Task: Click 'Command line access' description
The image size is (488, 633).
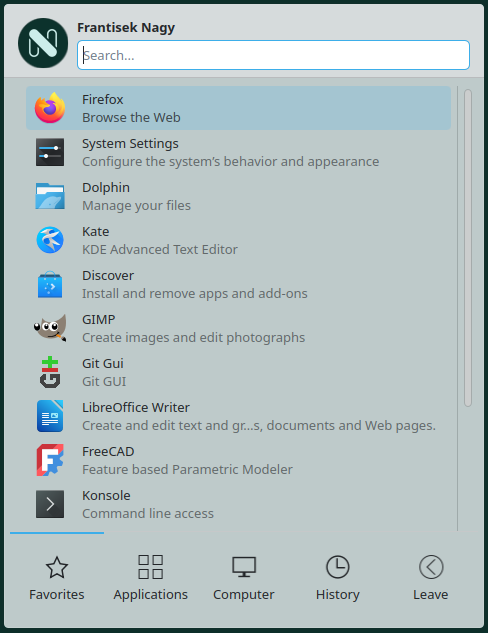Action: tap(148, 514)
